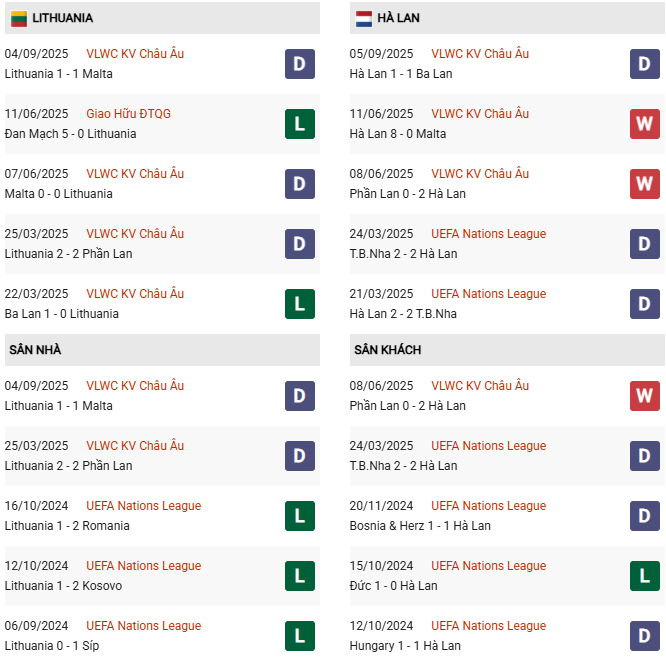
Task: Click the D badge for Hungary 1 - 1 Hà Lan
Action: [x=644, y=636]
